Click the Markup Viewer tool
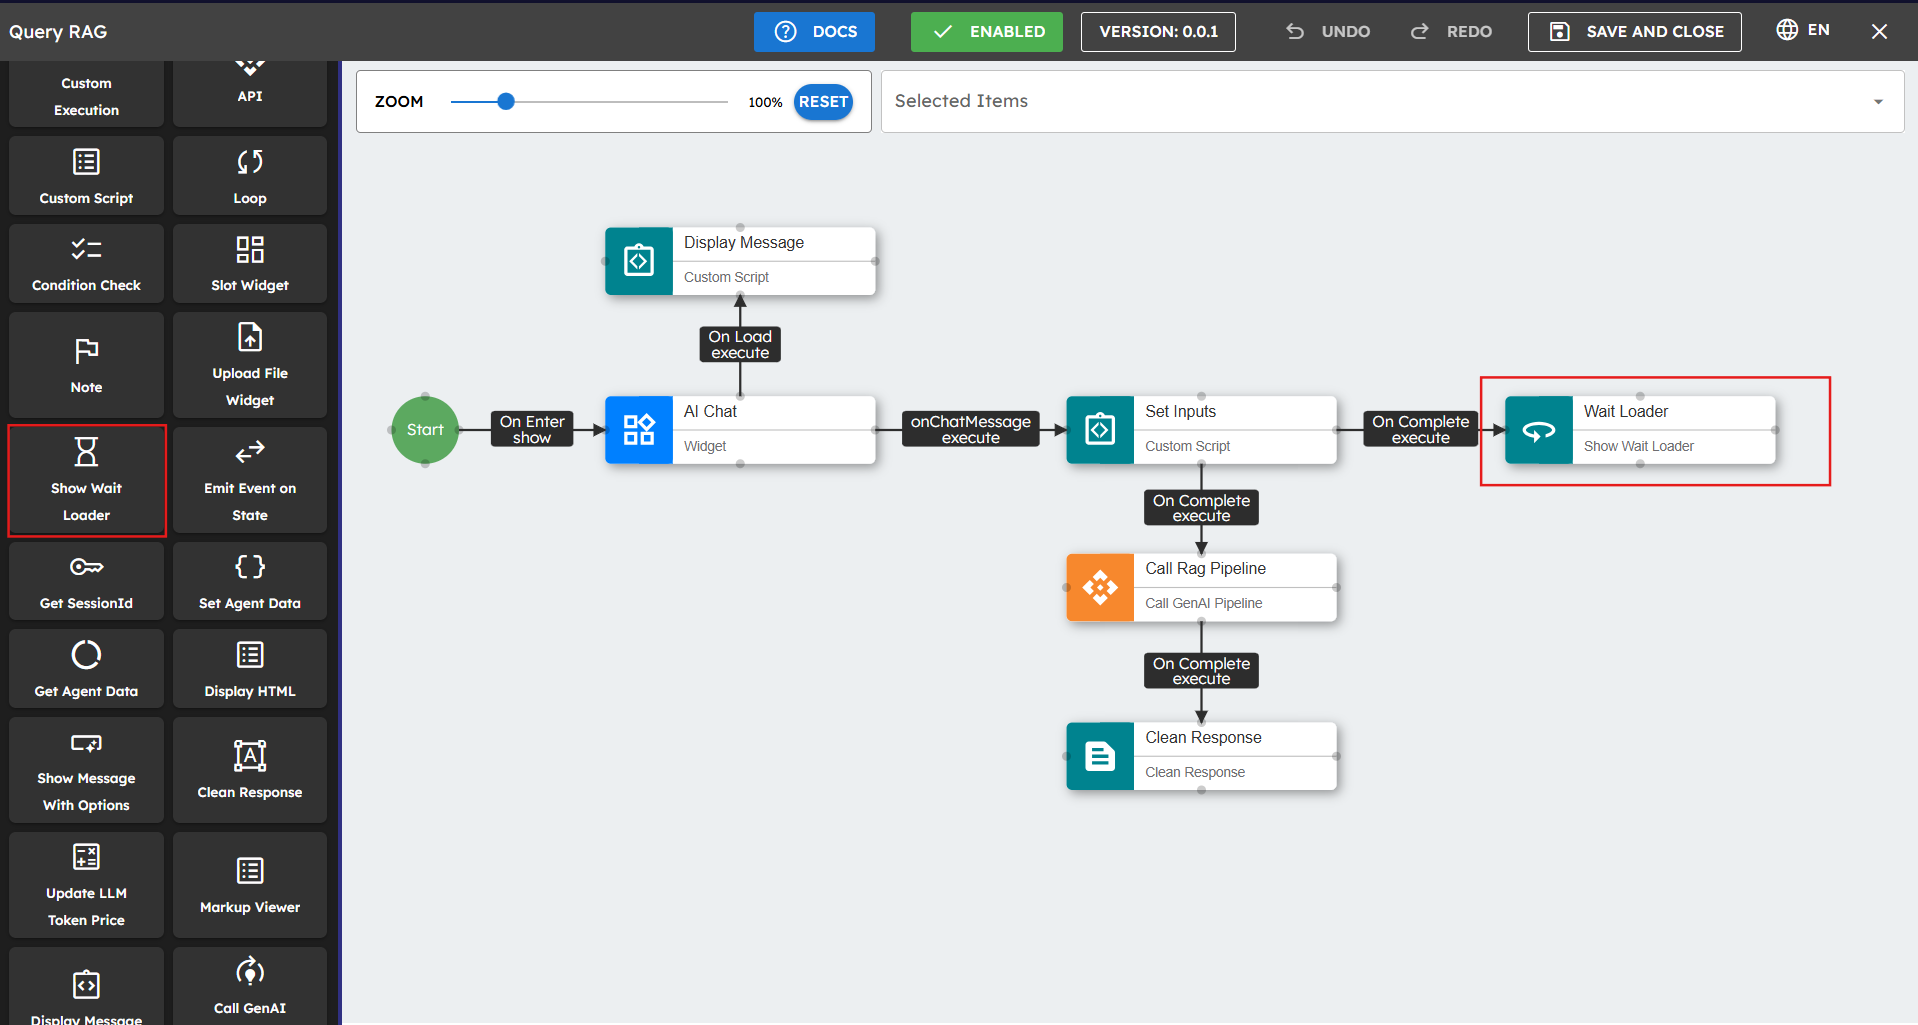This screenshot has width=1918, height=1025. coord(249,885)
